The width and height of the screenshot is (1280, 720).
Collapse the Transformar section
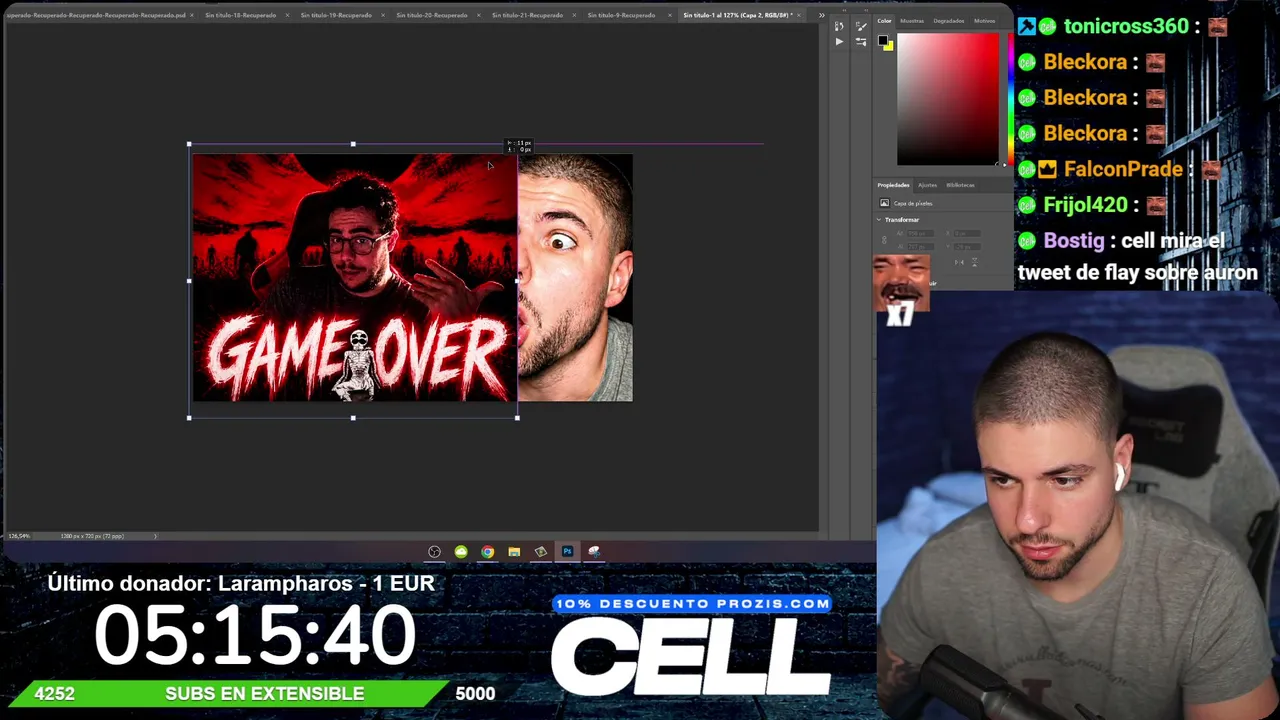(x=879, y=220)
